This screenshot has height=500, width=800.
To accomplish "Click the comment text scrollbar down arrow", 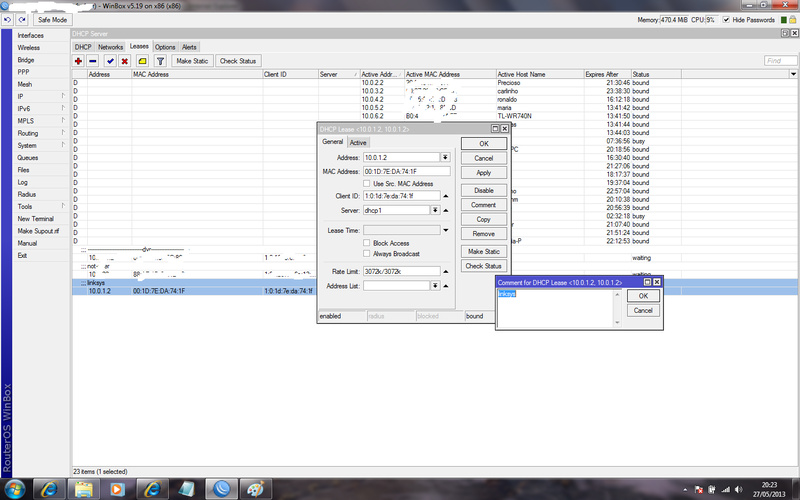I will click(617, 322).
